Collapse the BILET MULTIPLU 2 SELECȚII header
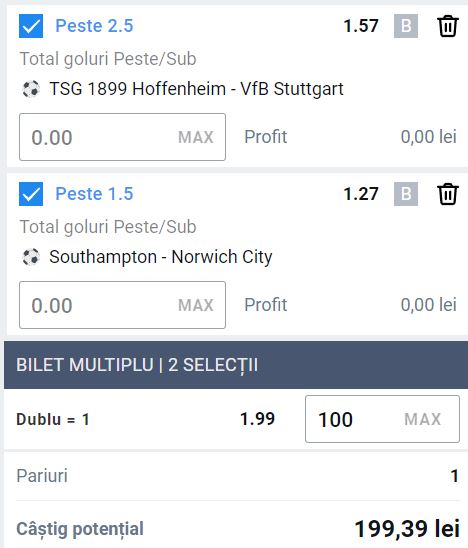The width and height of the screenshot is (468, 548). point(236,365)
